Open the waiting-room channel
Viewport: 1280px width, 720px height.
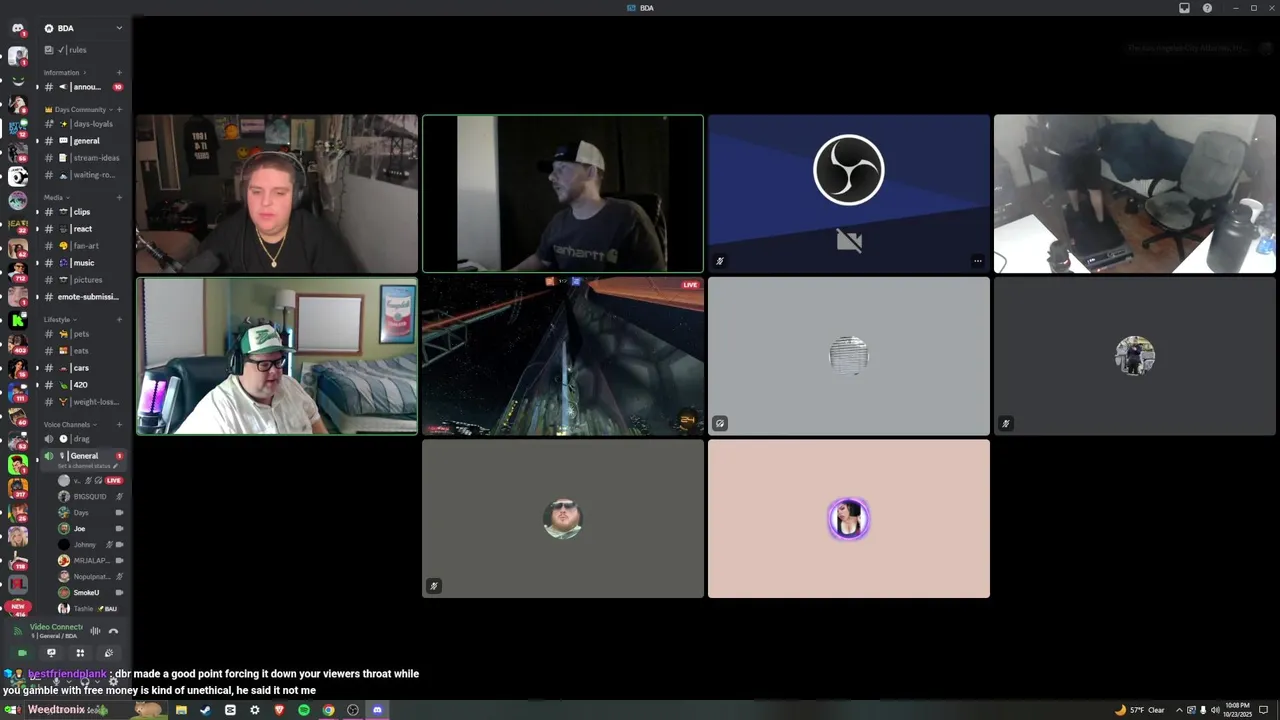[x=83, y=175]
